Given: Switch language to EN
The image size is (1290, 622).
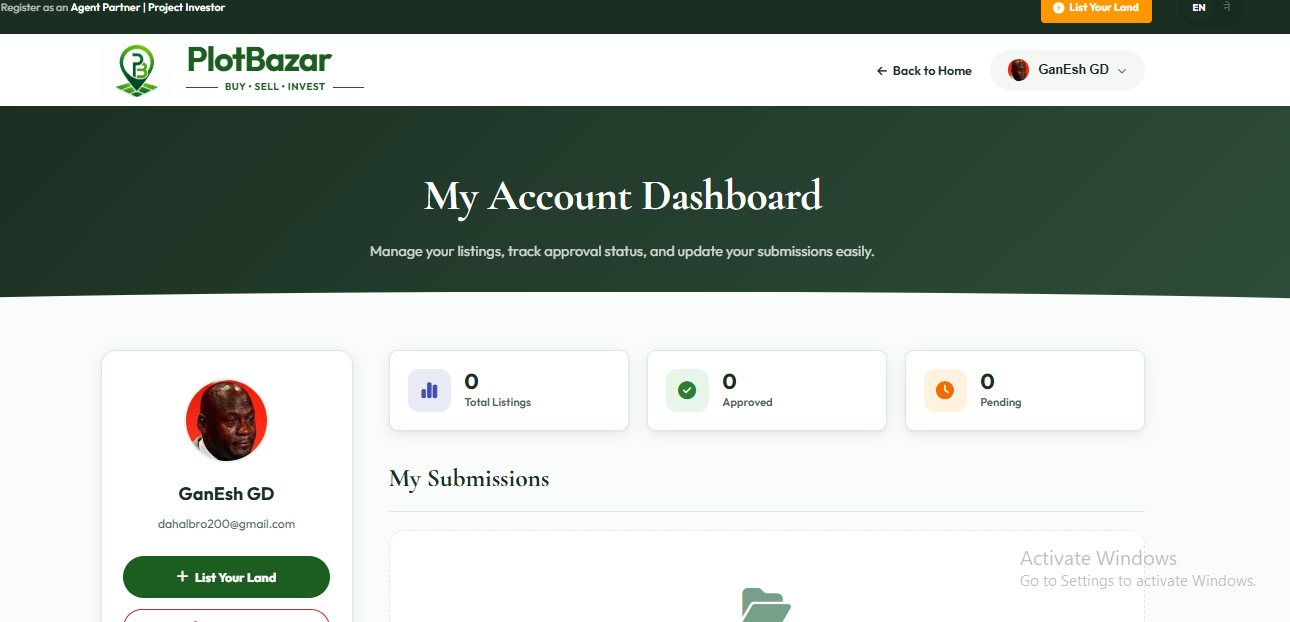Looking at the screenshot, I should (x=1198, y=8).
